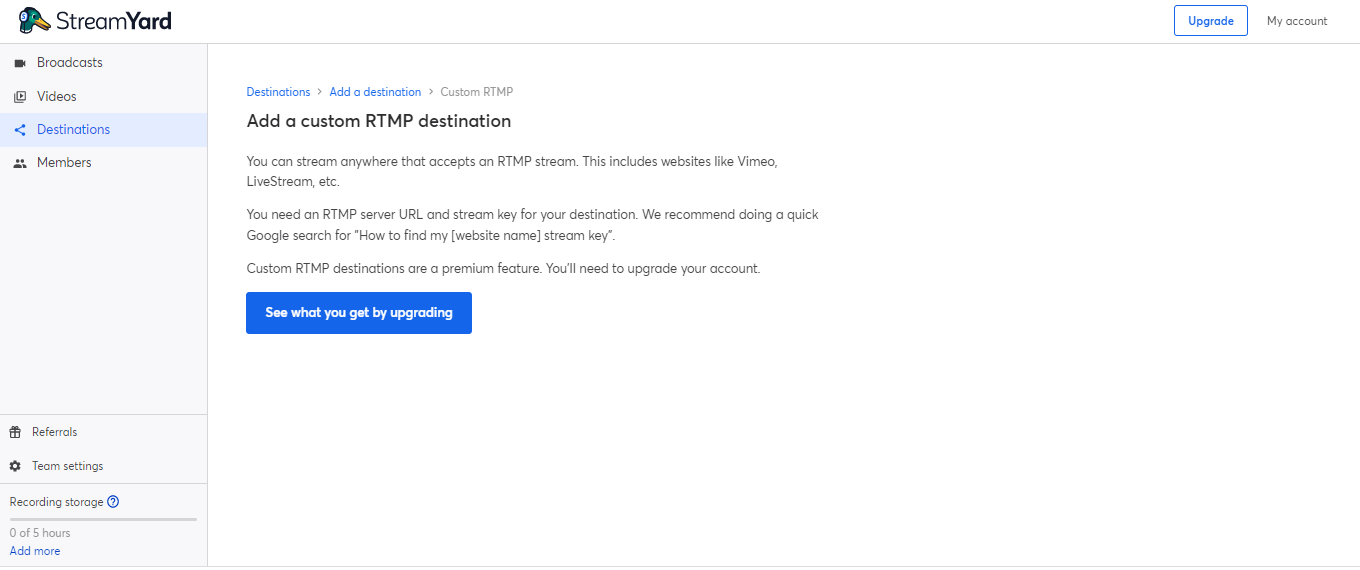
Task: Click the Members people icon in sidebar
Action: pos(19,163)
